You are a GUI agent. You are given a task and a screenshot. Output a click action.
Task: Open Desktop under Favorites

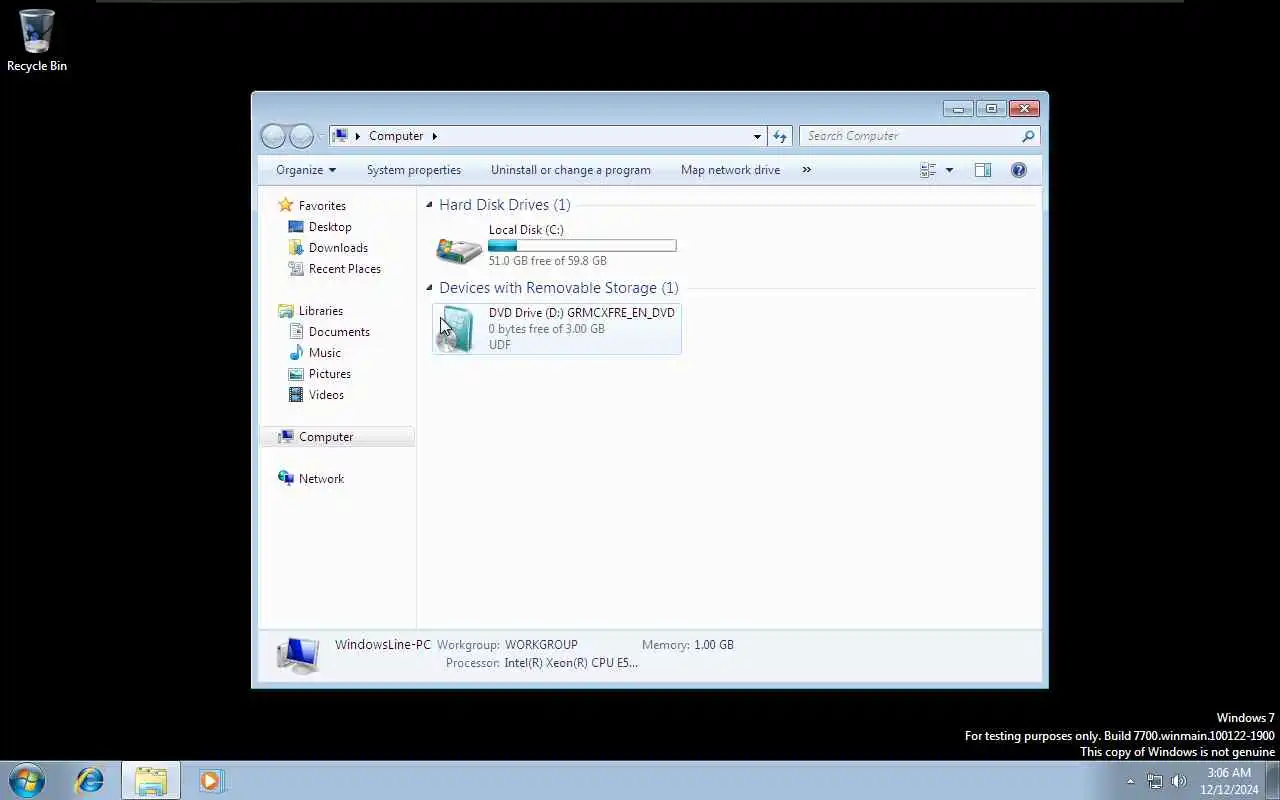tap(330, 227)
